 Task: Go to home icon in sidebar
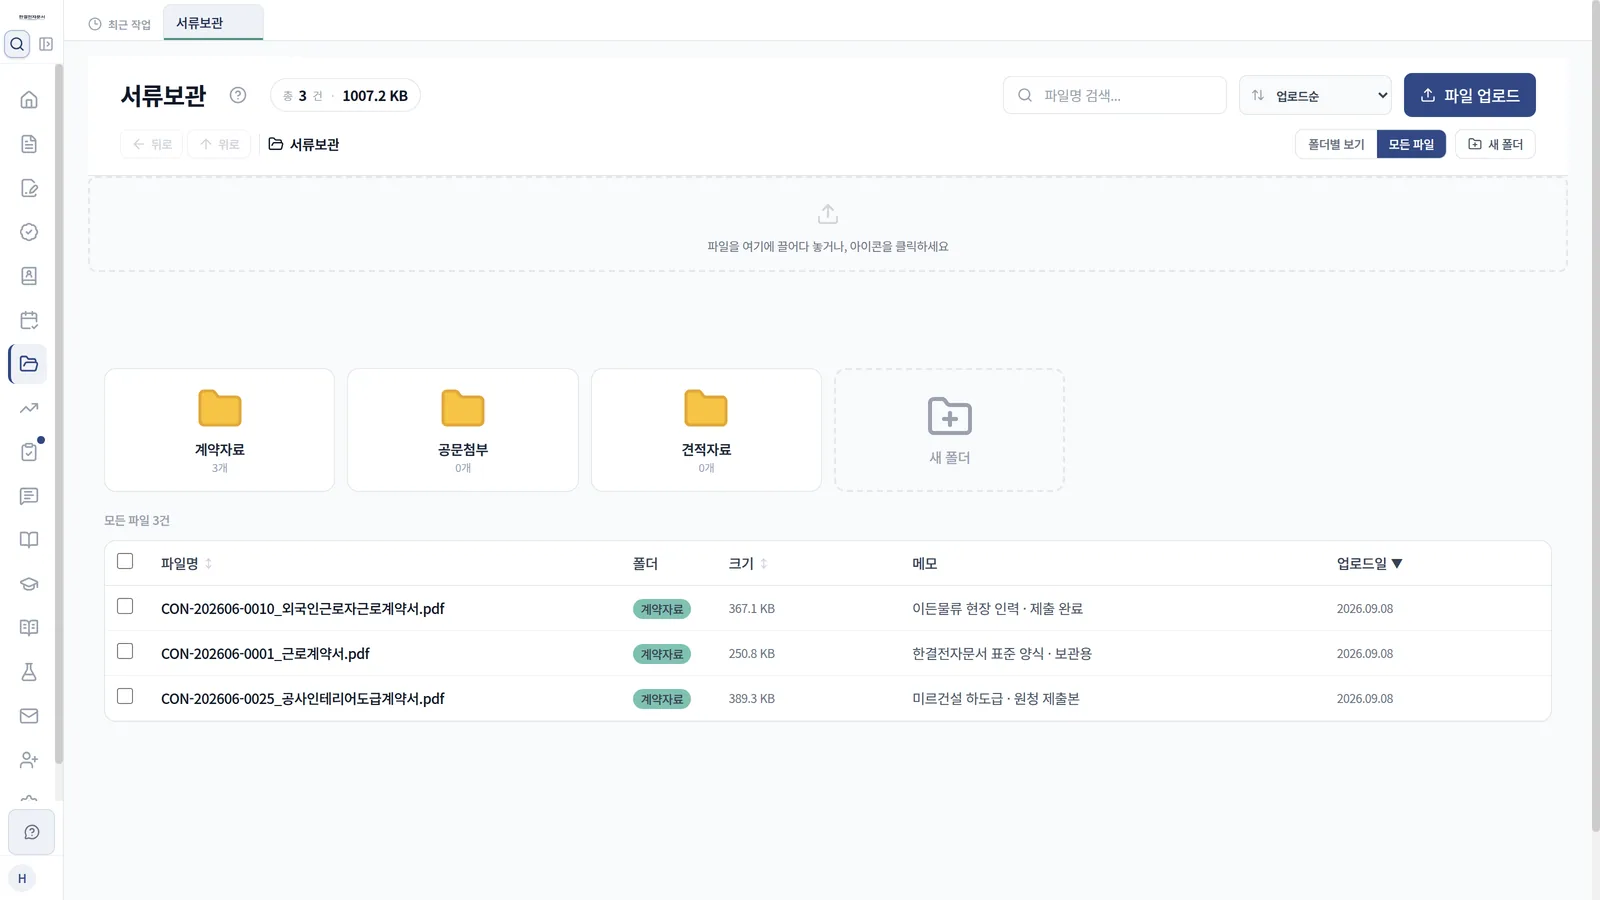tap(29, 100)
